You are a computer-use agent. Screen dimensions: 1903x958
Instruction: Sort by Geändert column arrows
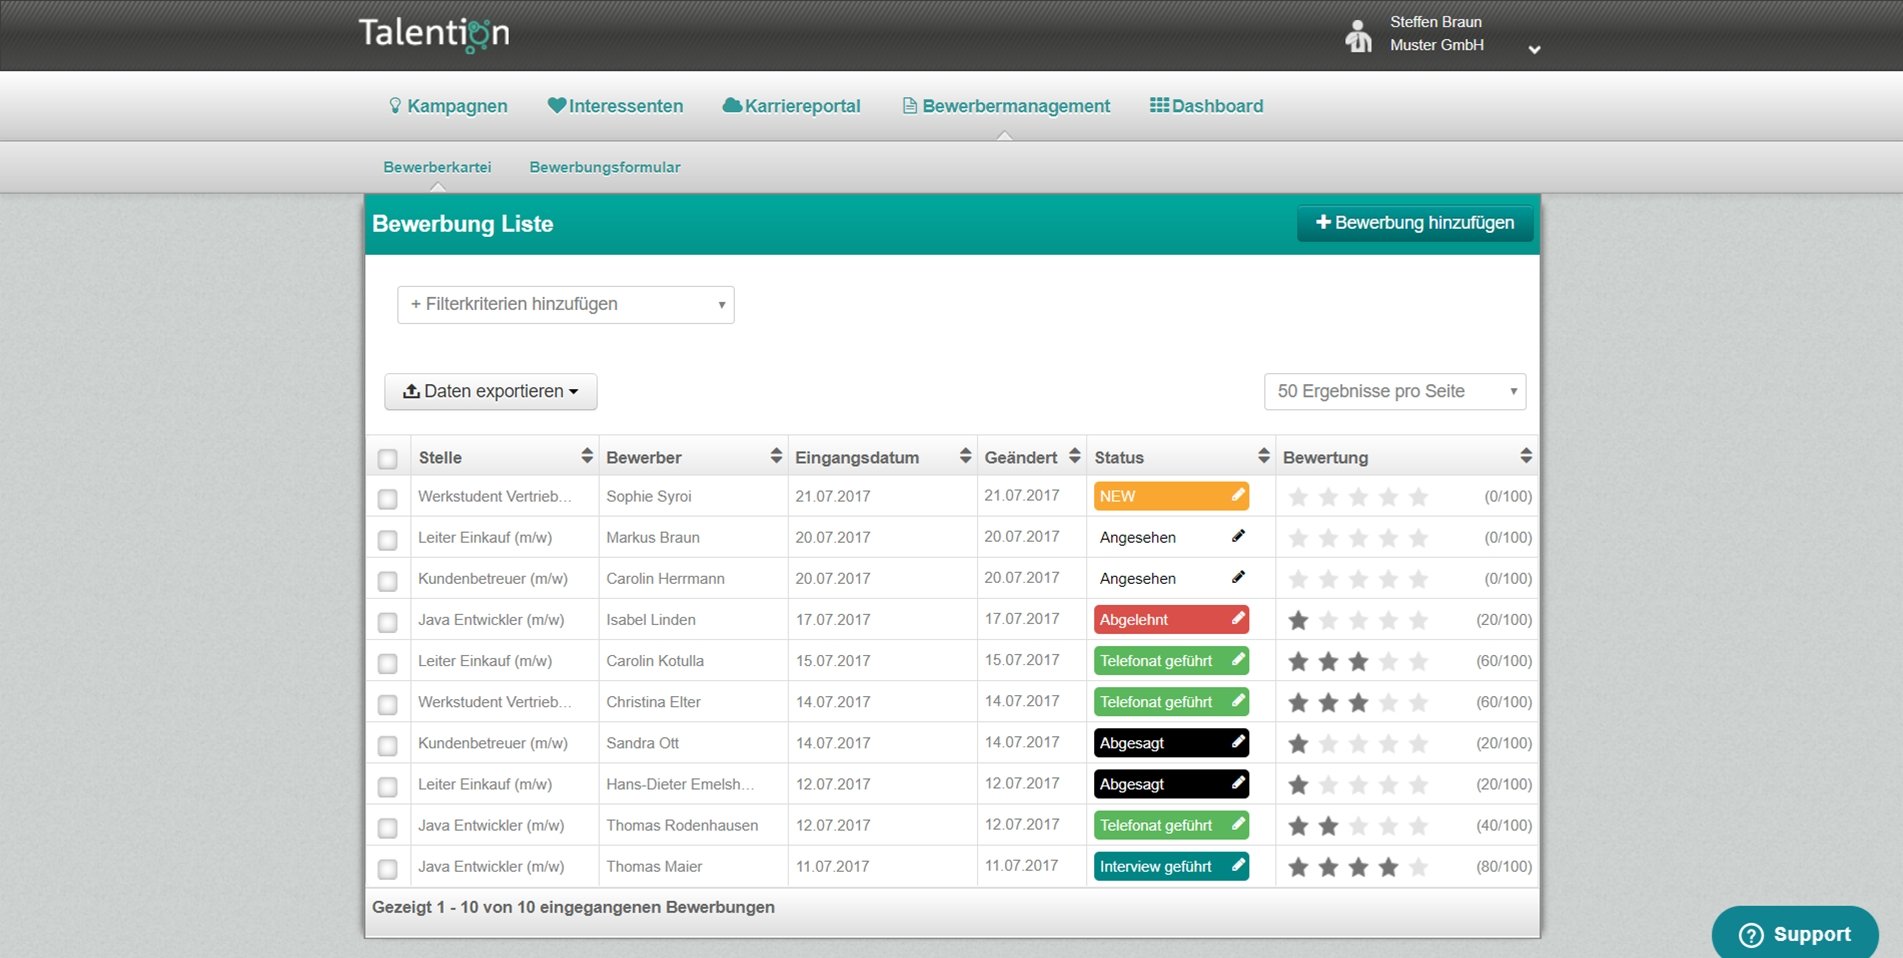[1075, 456]
